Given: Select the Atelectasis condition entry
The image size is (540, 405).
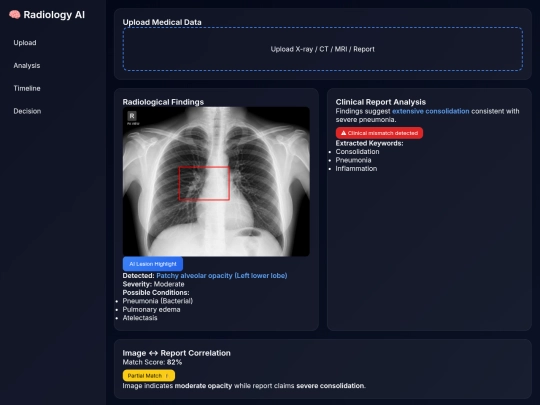Looking at the screenshot, I should click(140, 318).
